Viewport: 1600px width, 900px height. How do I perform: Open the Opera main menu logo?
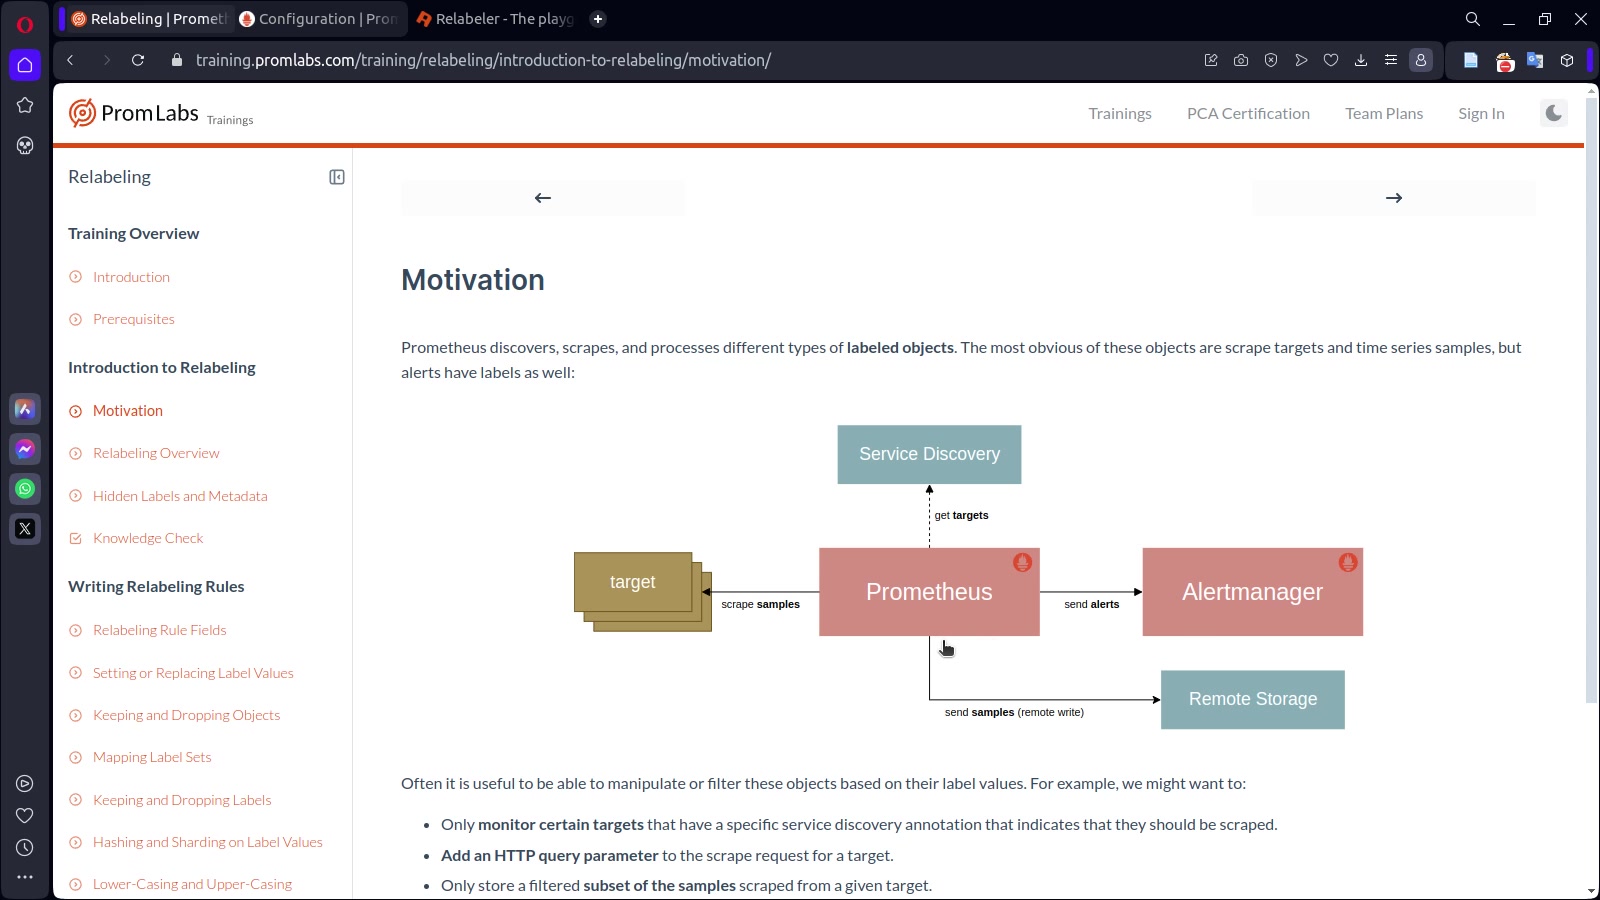click(25, 25)
